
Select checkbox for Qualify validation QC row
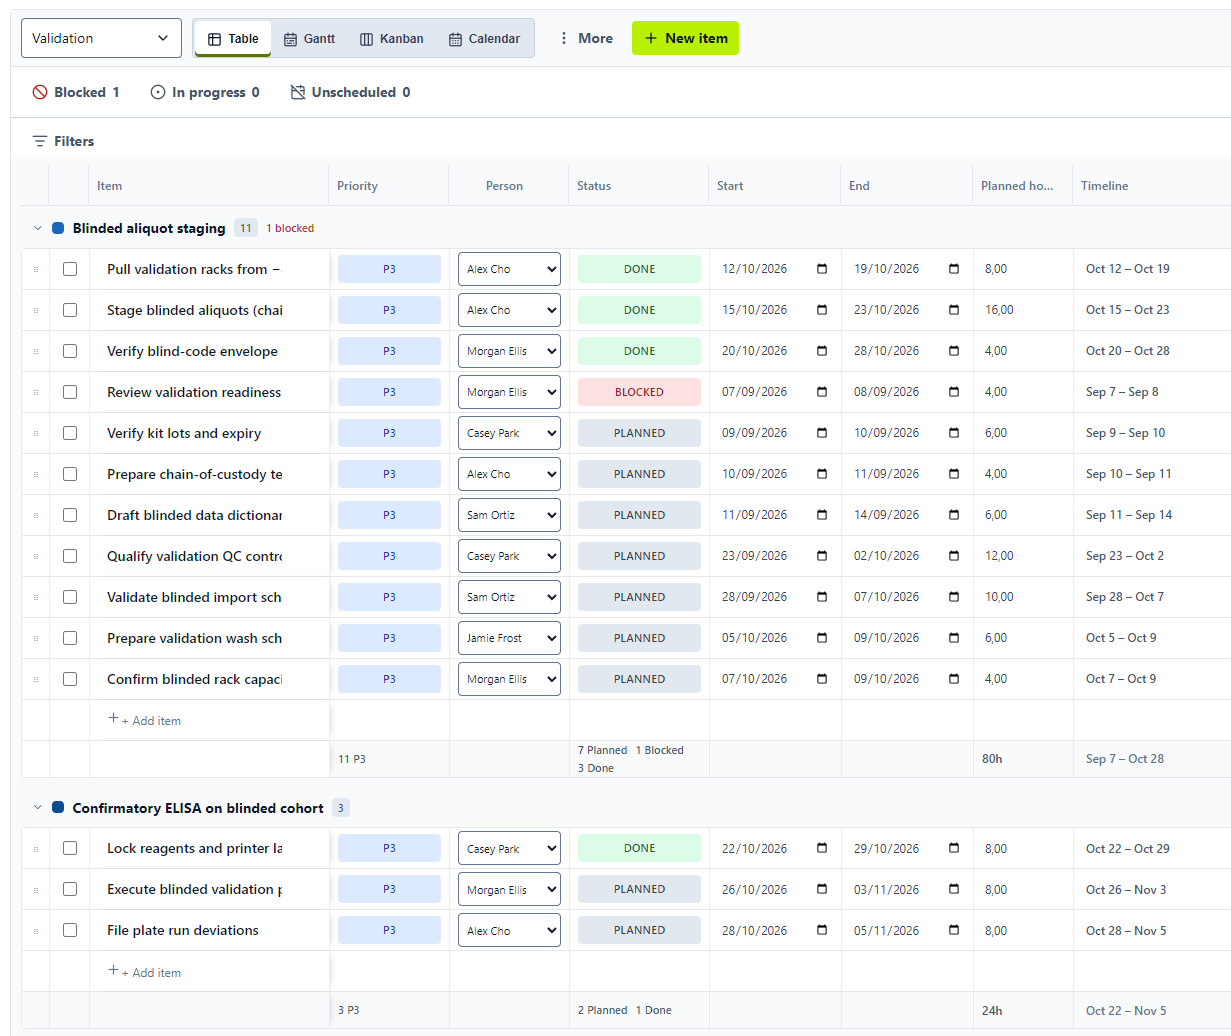click(x=70, y=556)
